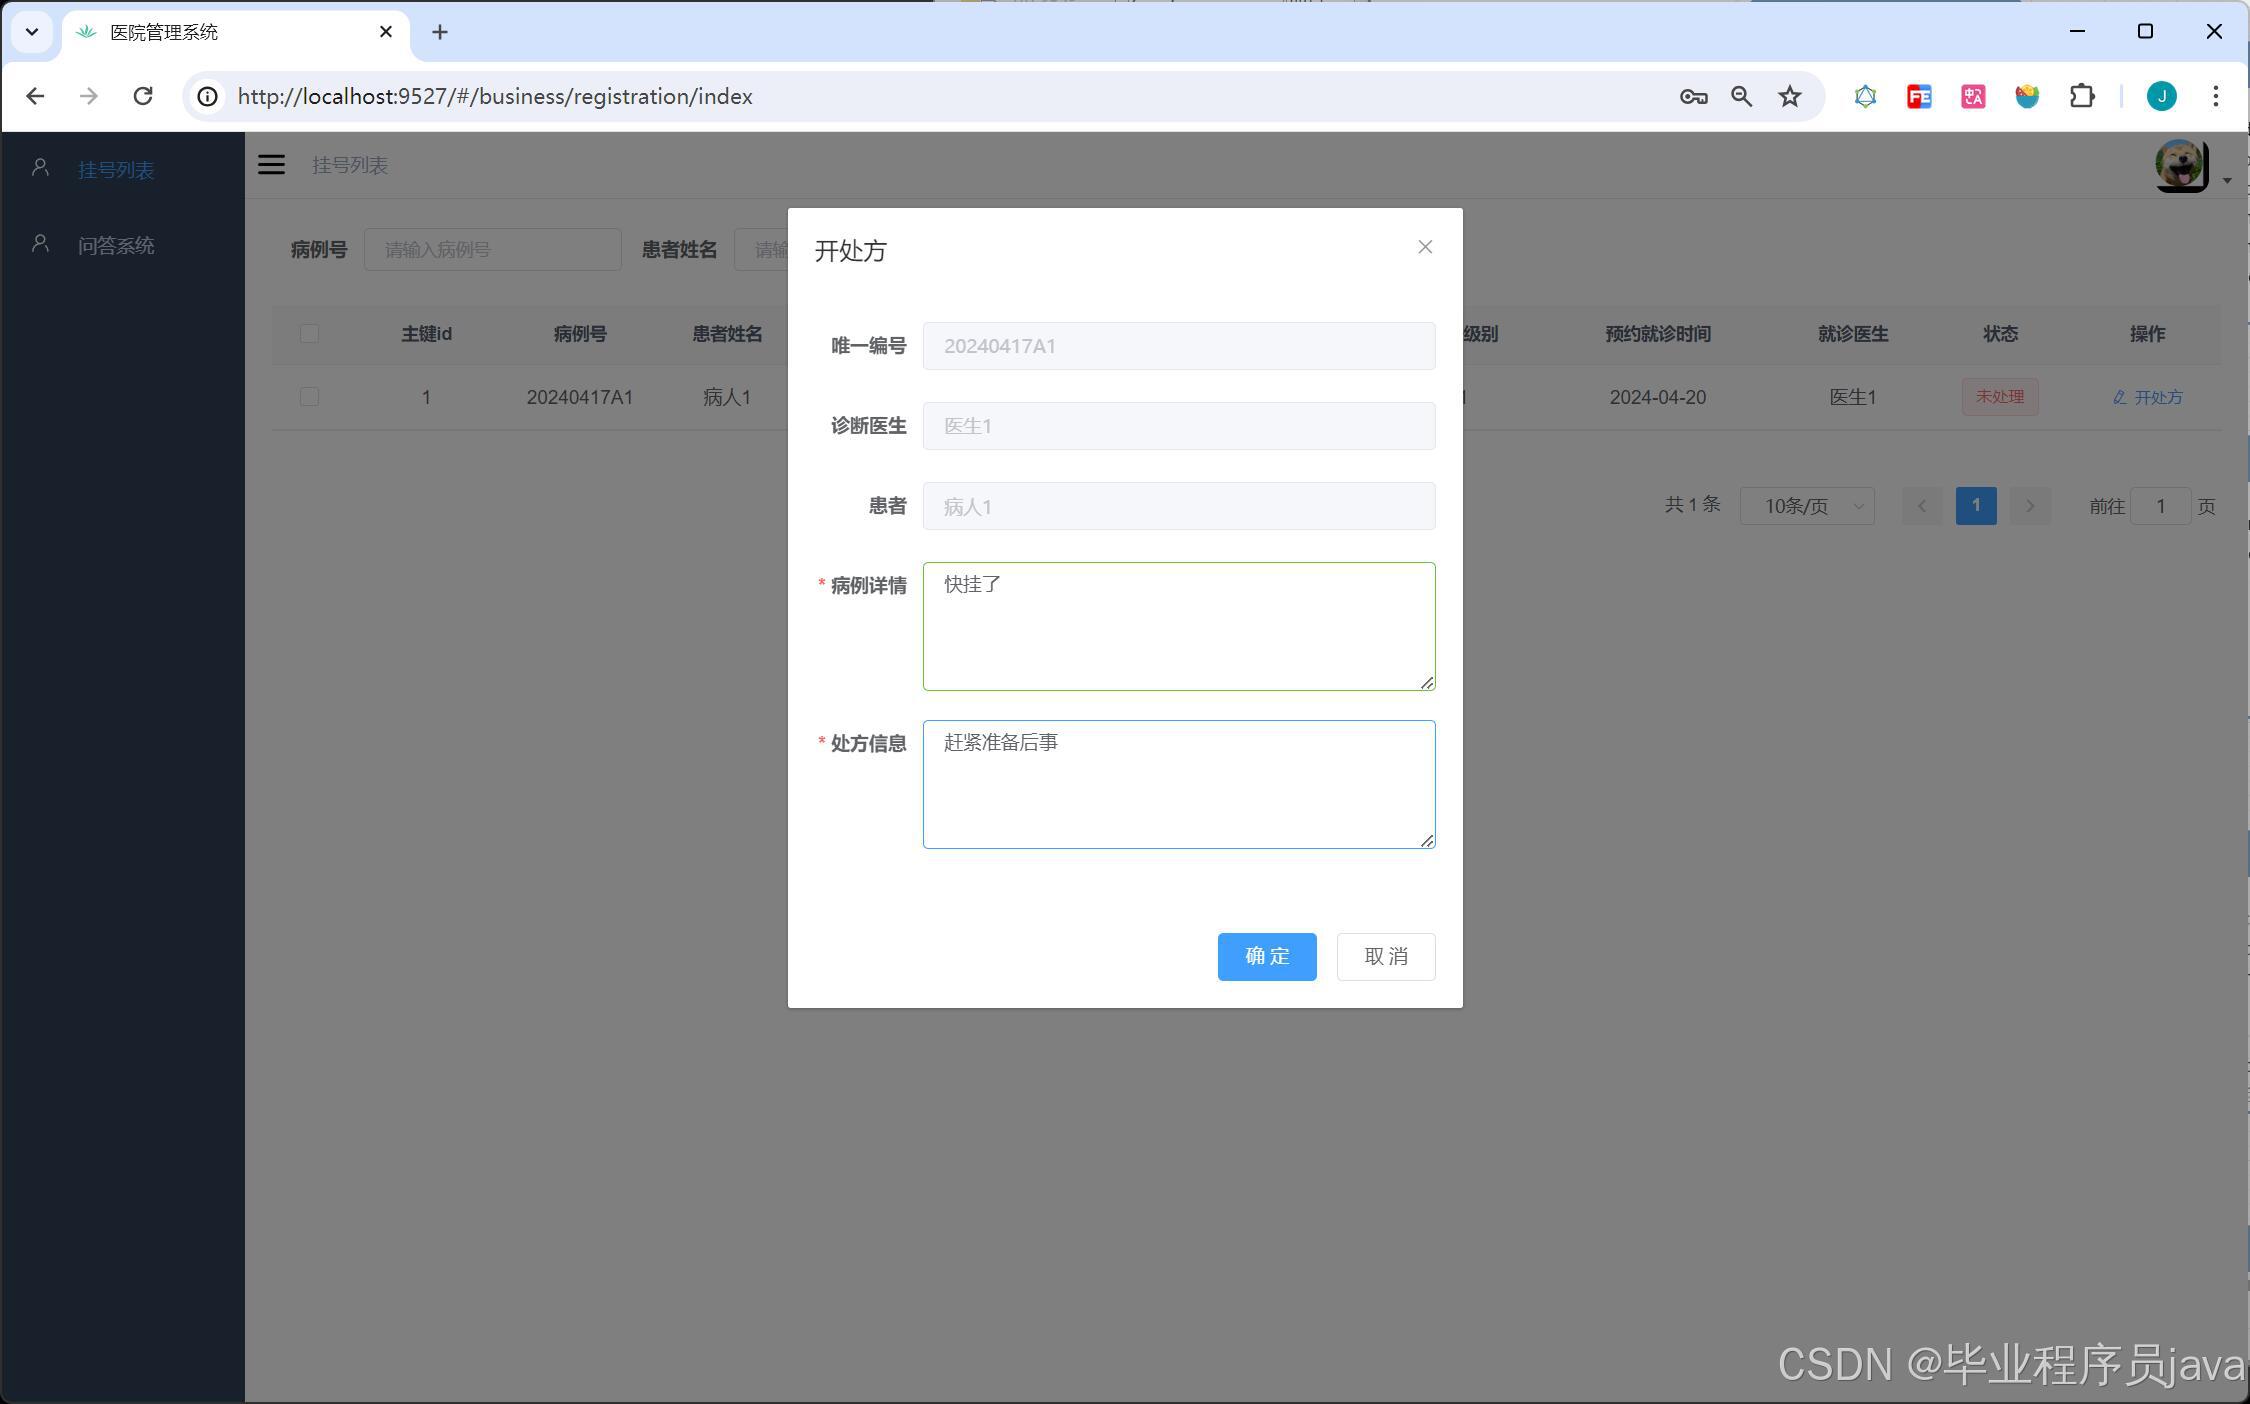Open the pink translate extension

(1973, 96)
